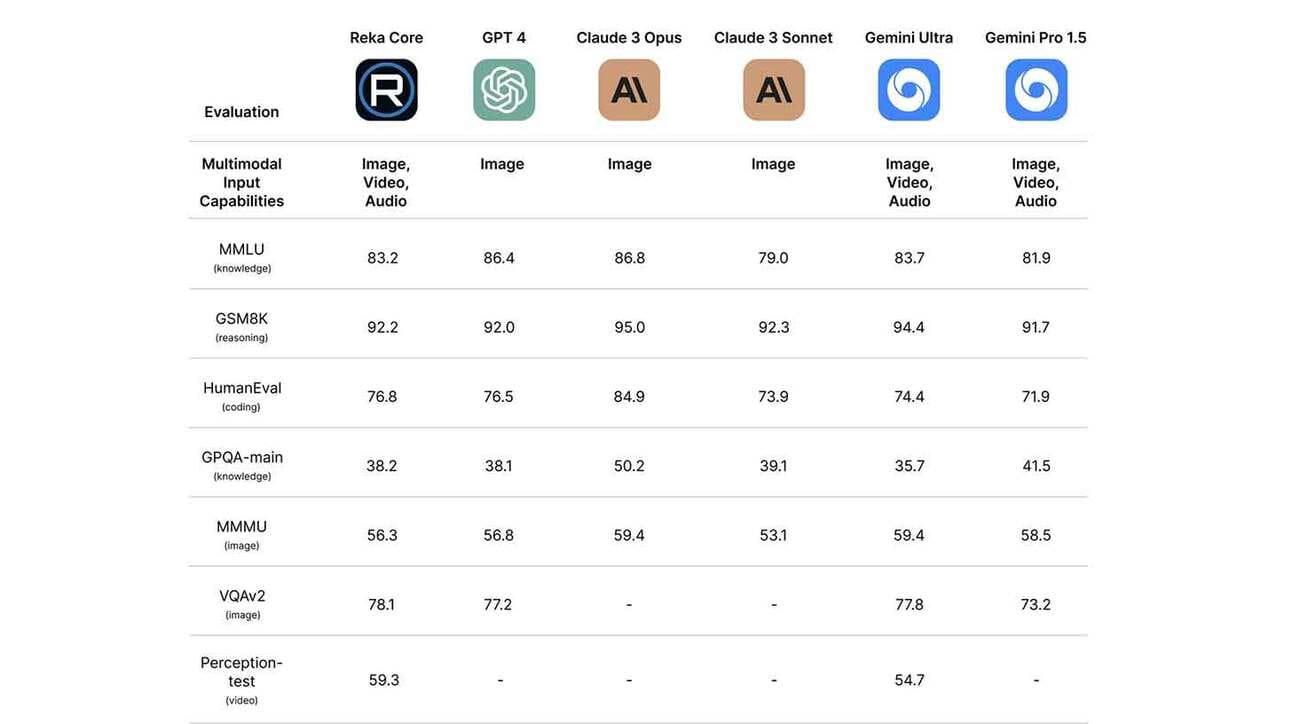Viewport: 1292px width, 724px height.
Task: Select the GSM8K reasoning row label
Action: click(x=242, y=326)
